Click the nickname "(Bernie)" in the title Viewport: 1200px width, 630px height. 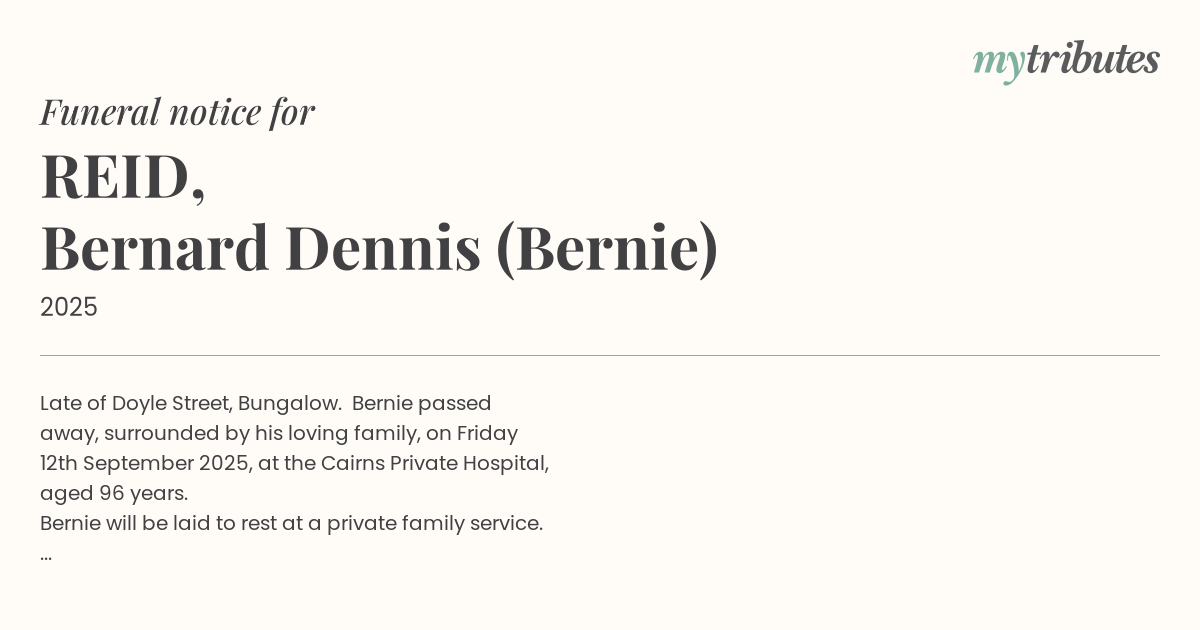click(x=607, y=248)
